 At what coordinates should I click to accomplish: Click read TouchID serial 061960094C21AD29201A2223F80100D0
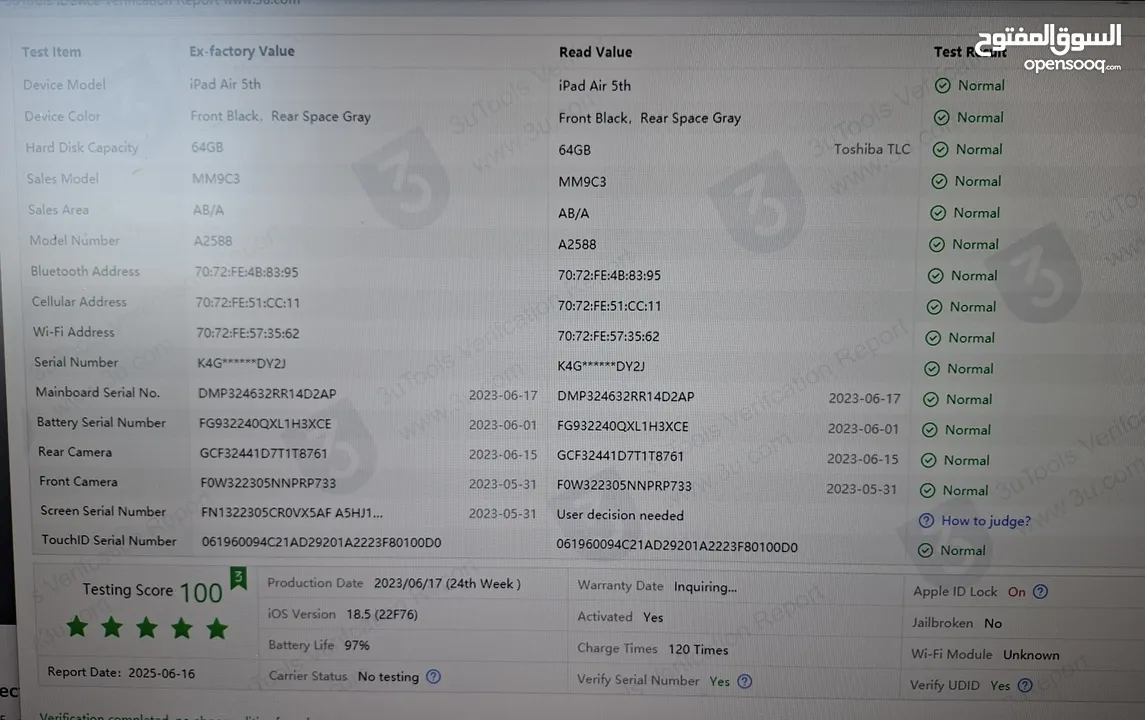[677, 547]
